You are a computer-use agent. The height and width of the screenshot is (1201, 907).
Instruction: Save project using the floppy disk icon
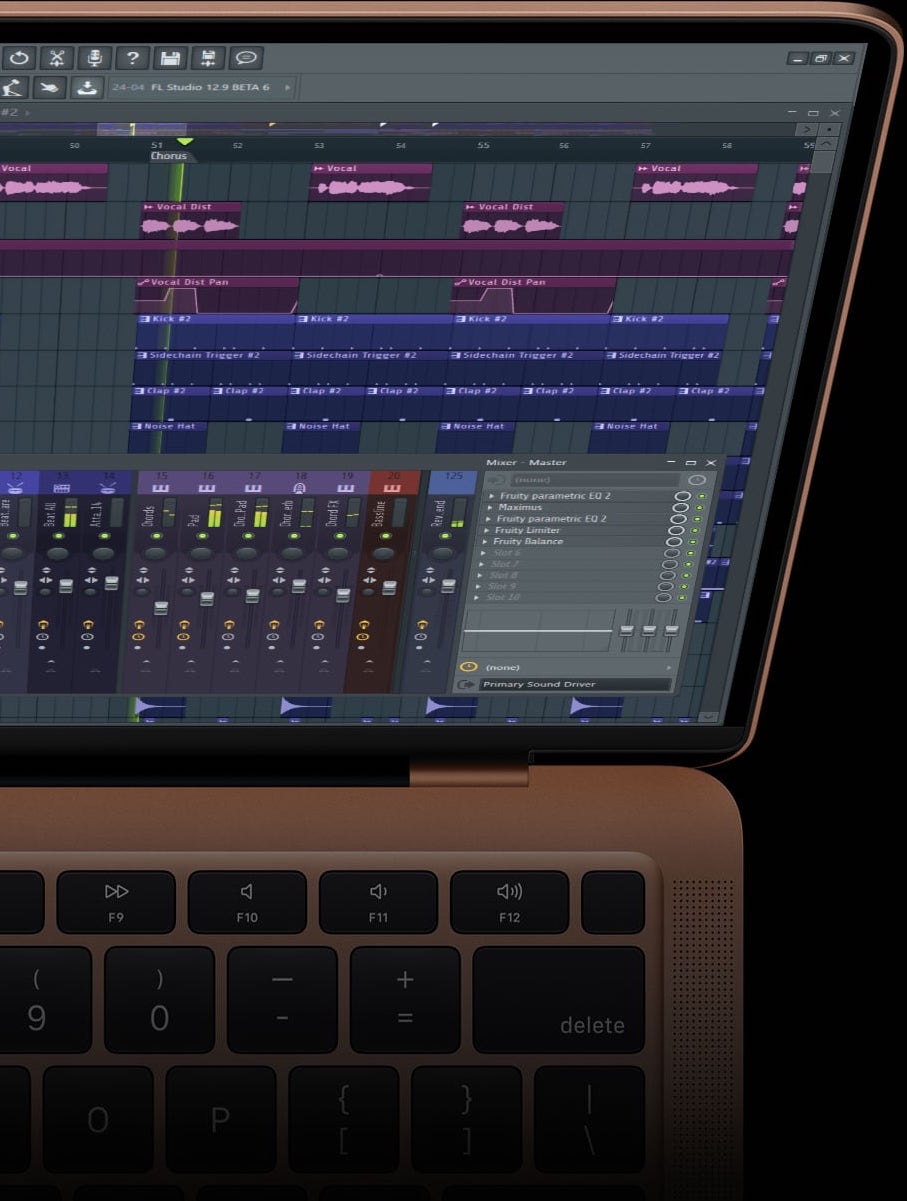171,58
